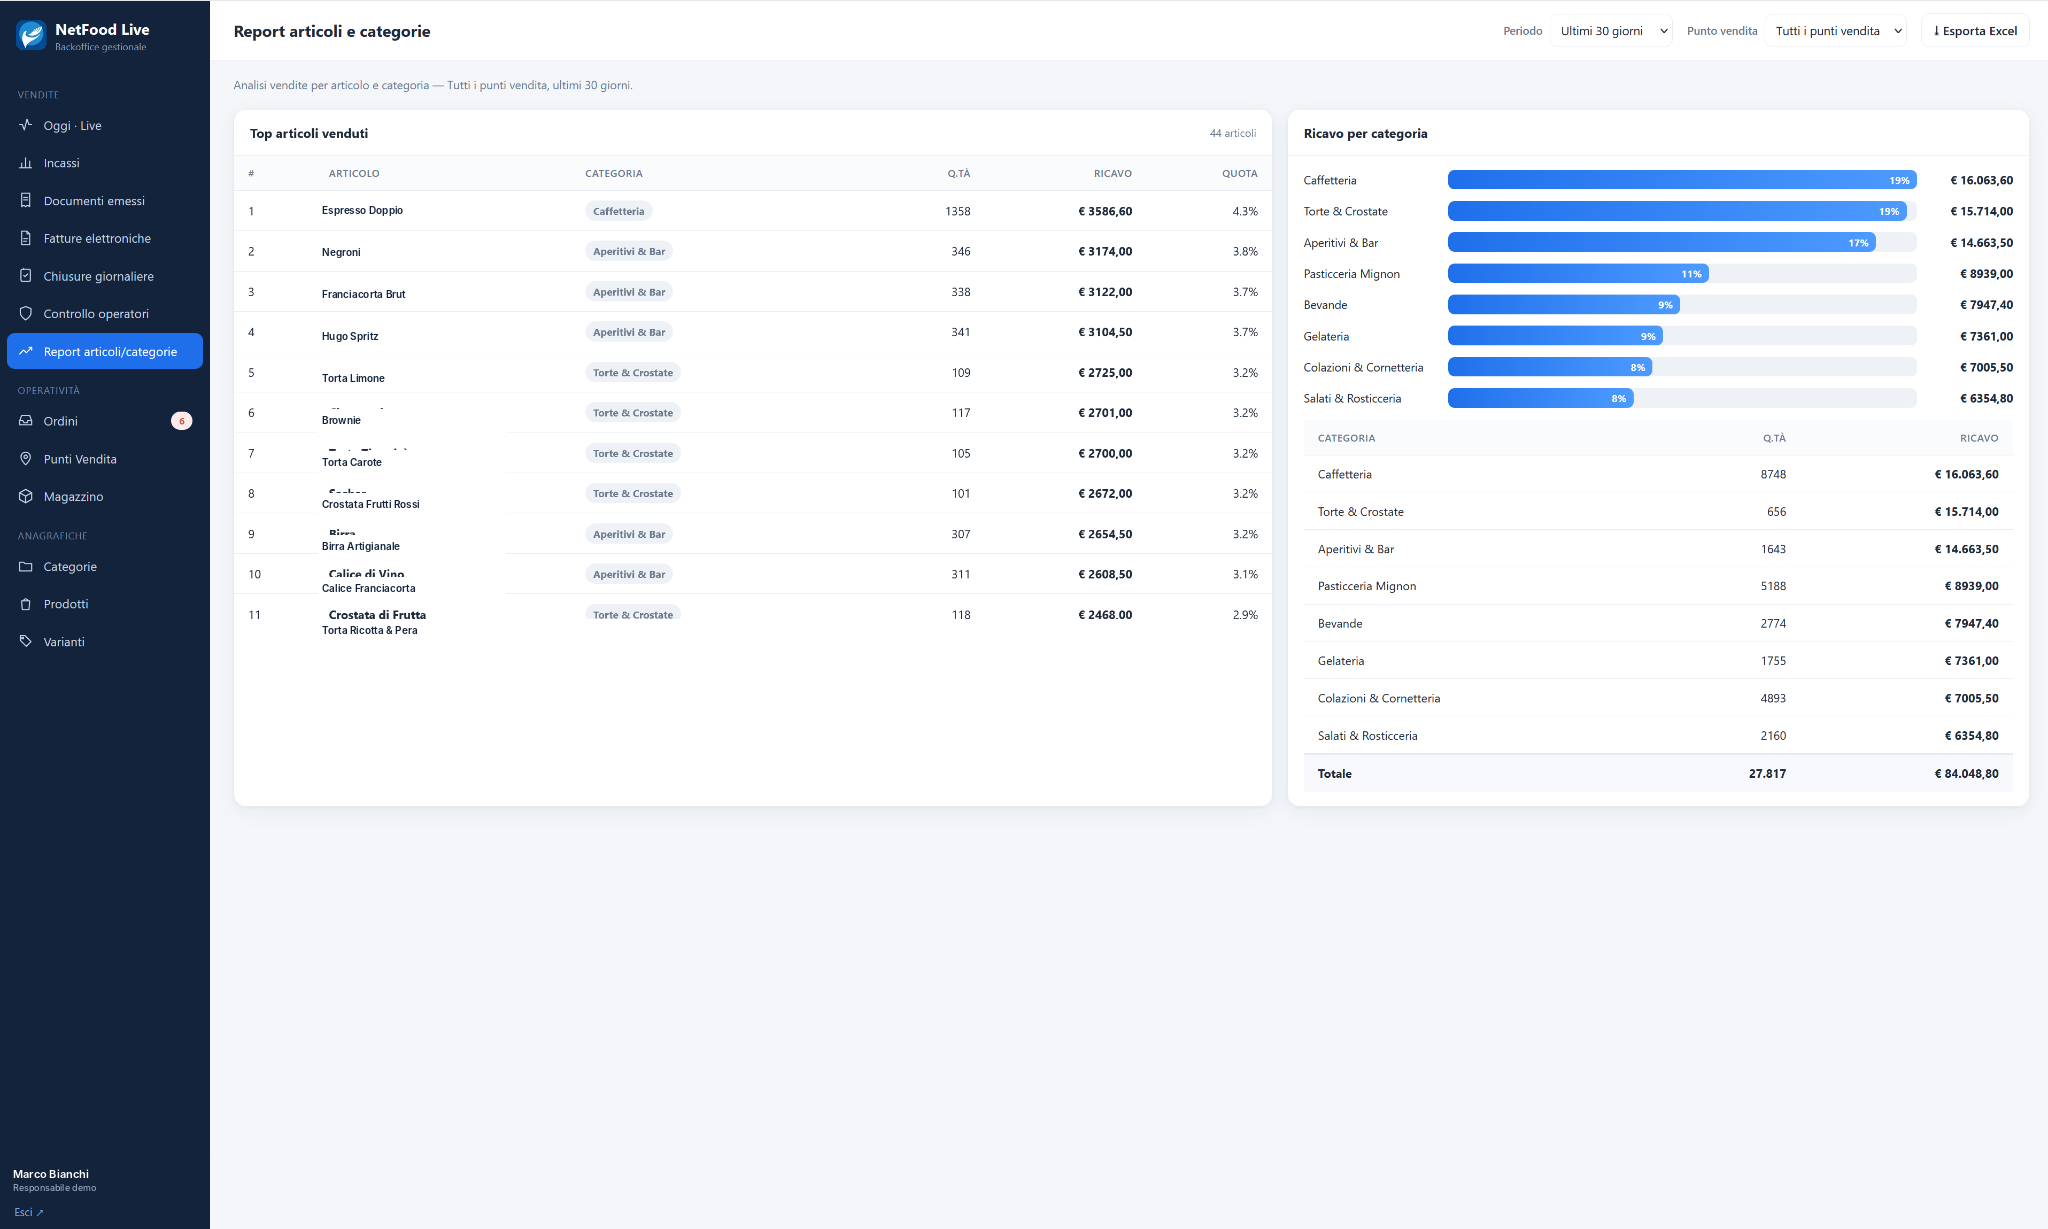Click the Torte & Crostate 19% bar

pyautogui.click(x=1677, y=211)
